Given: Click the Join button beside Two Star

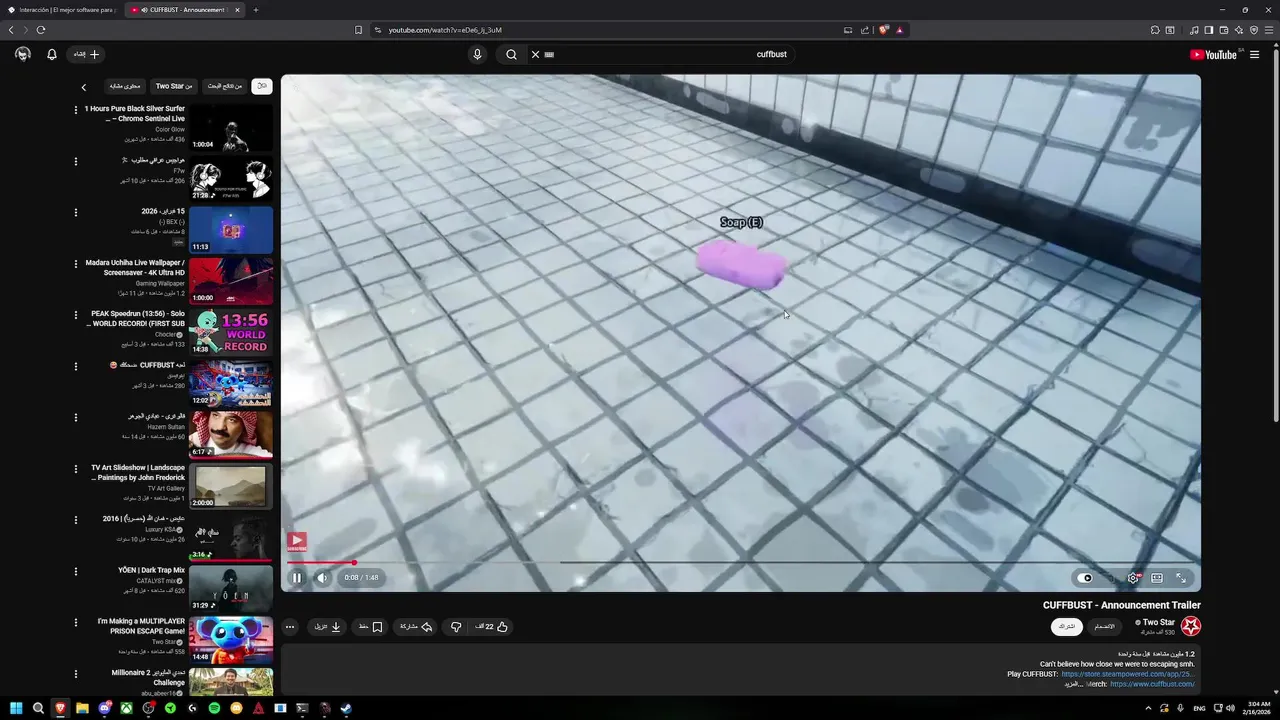Looking at the screenshot, I should pyautogui.click(x=1104, y=627).
